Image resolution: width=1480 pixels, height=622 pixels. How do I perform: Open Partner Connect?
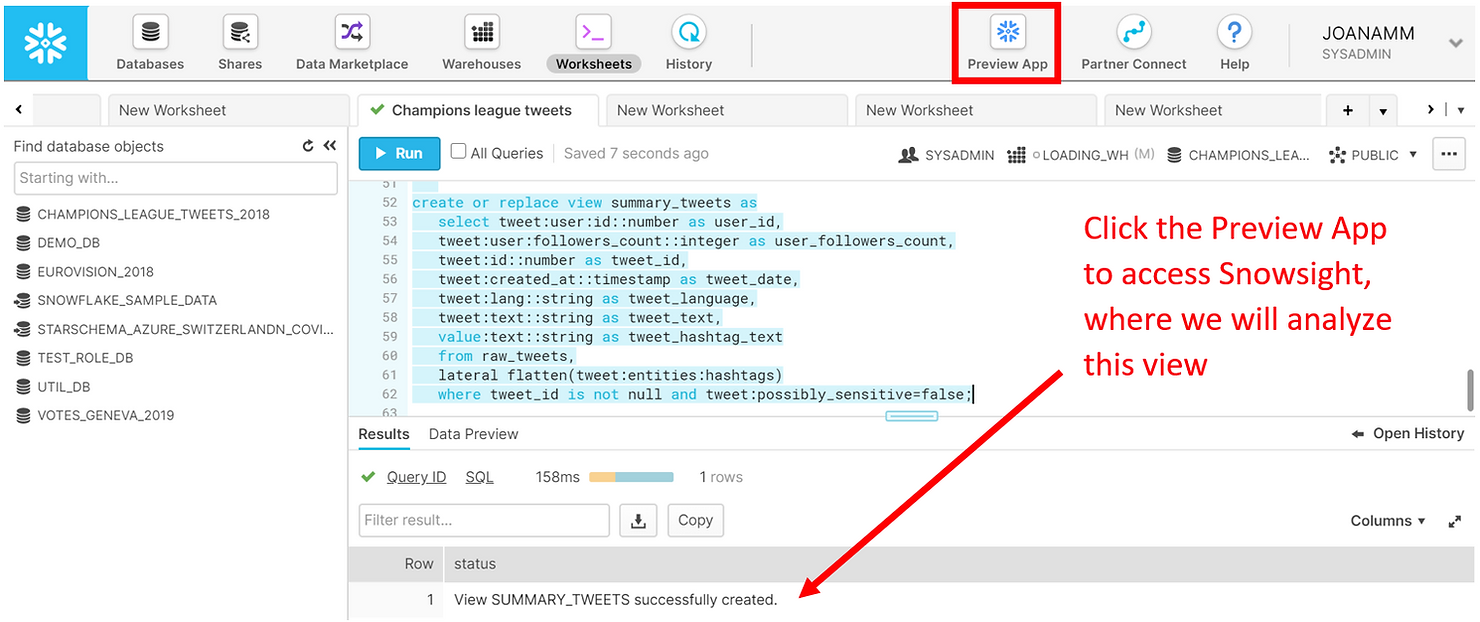click(1134, 44)
